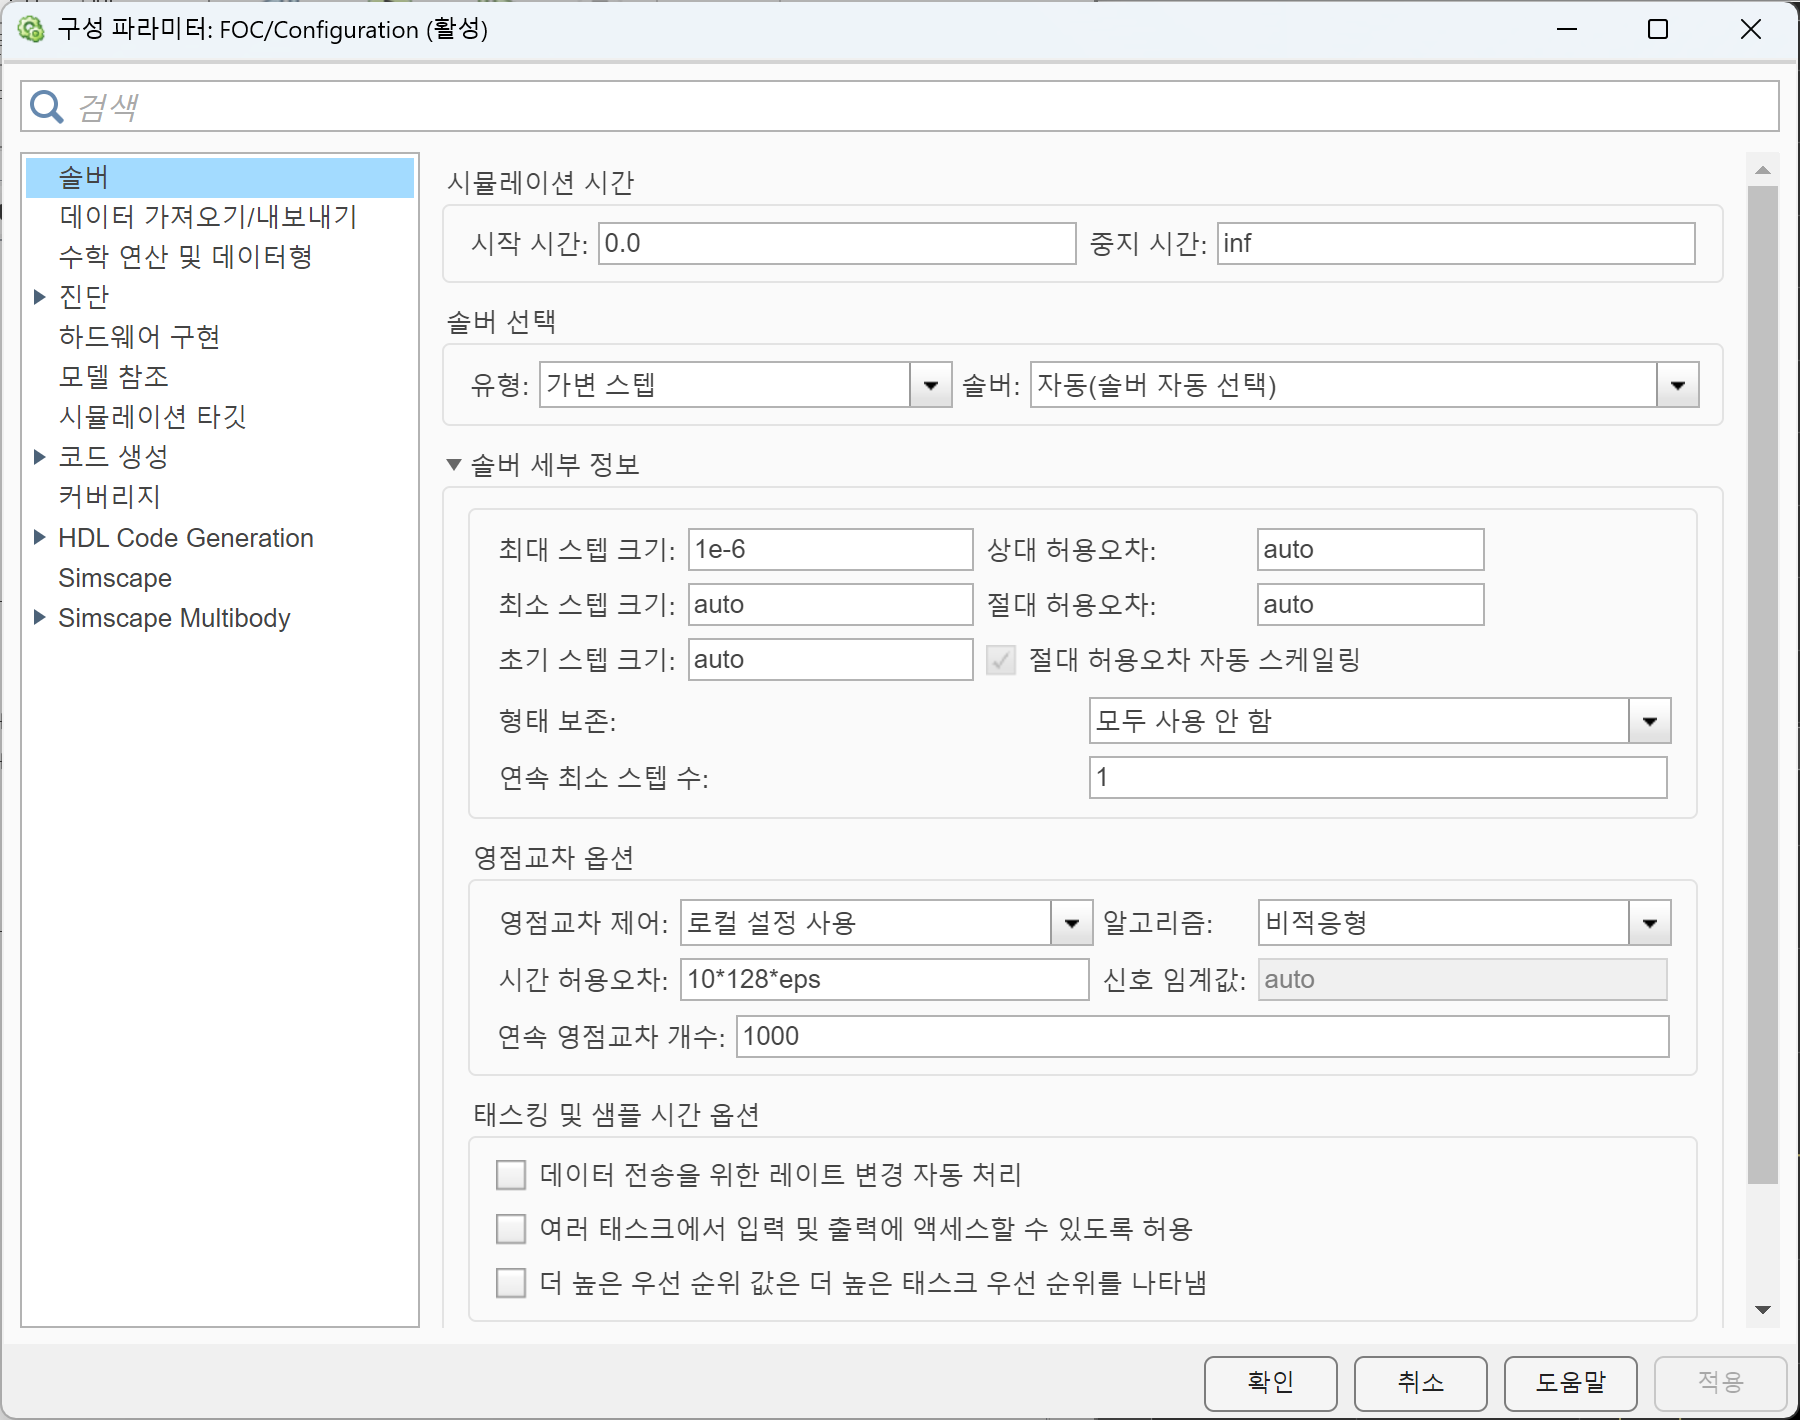This screenshot has width=1800, height=1420.
Task: Open help with the 도움말 button
Action: [1571, 1383]
